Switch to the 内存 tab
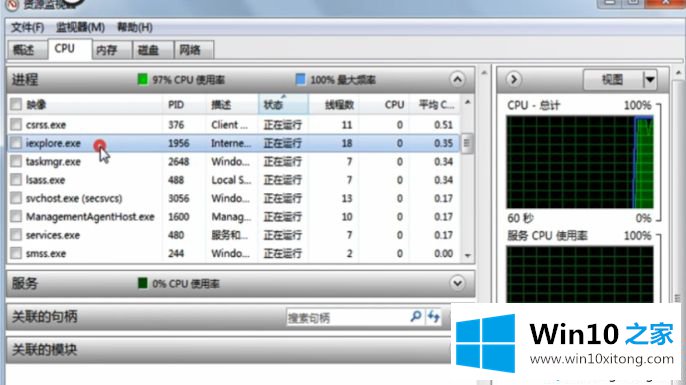The height and width of the screenshot is (385, 686). pos(112,50)
